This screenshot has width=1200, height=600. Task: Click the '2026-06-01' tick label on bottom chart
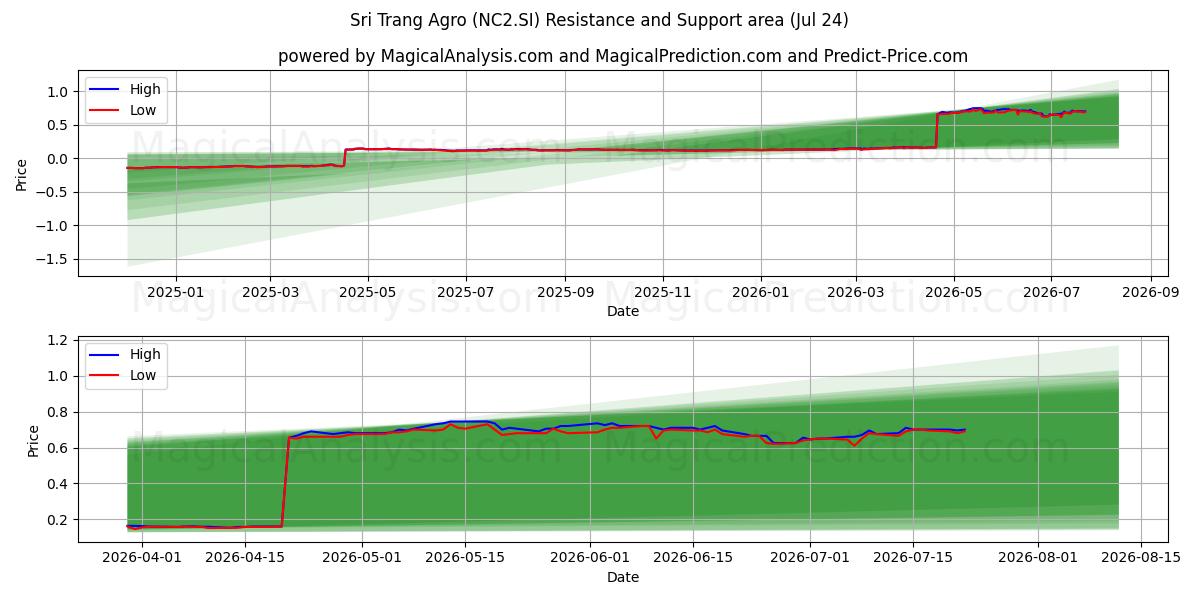(x=590, y=557)
